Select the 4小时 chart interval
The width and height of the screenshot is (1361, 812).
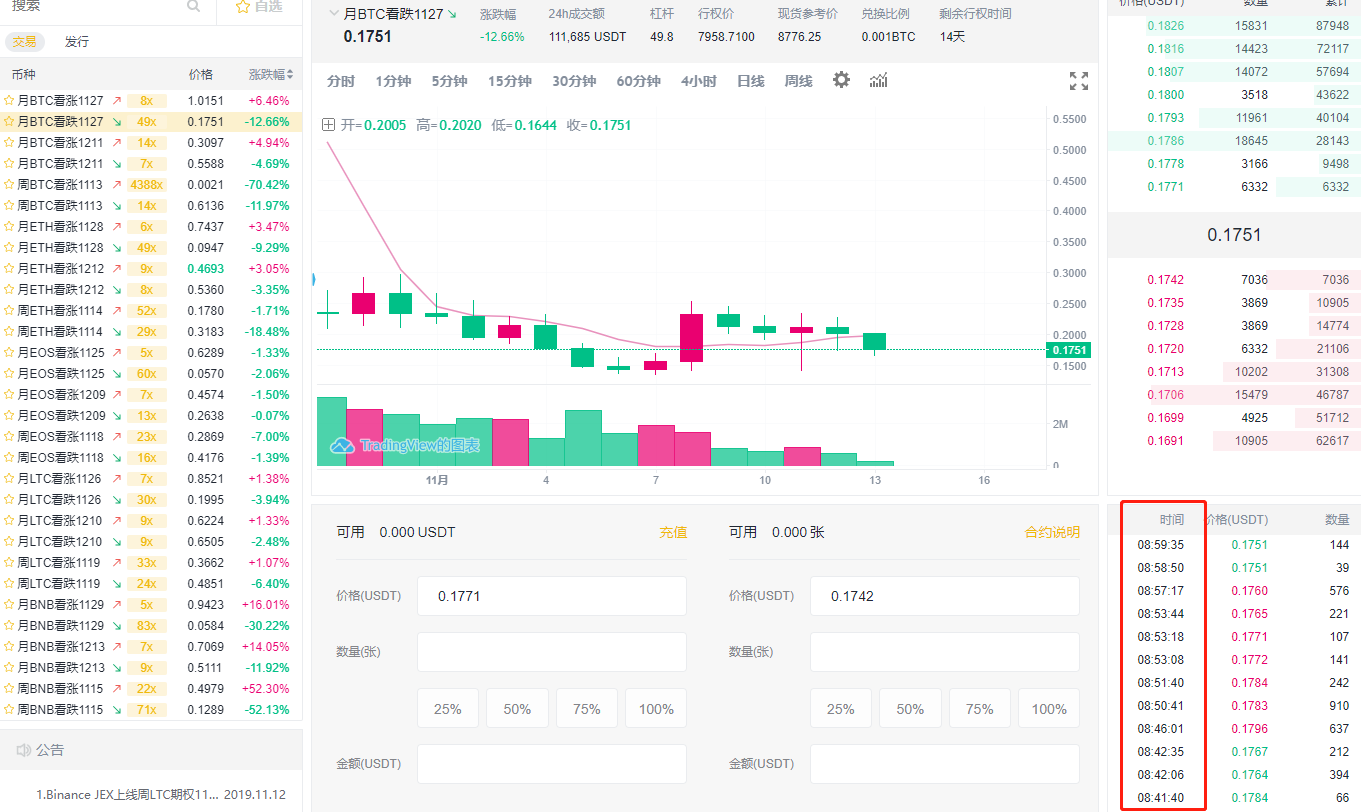pyautogui.click(x=699, y=81)
